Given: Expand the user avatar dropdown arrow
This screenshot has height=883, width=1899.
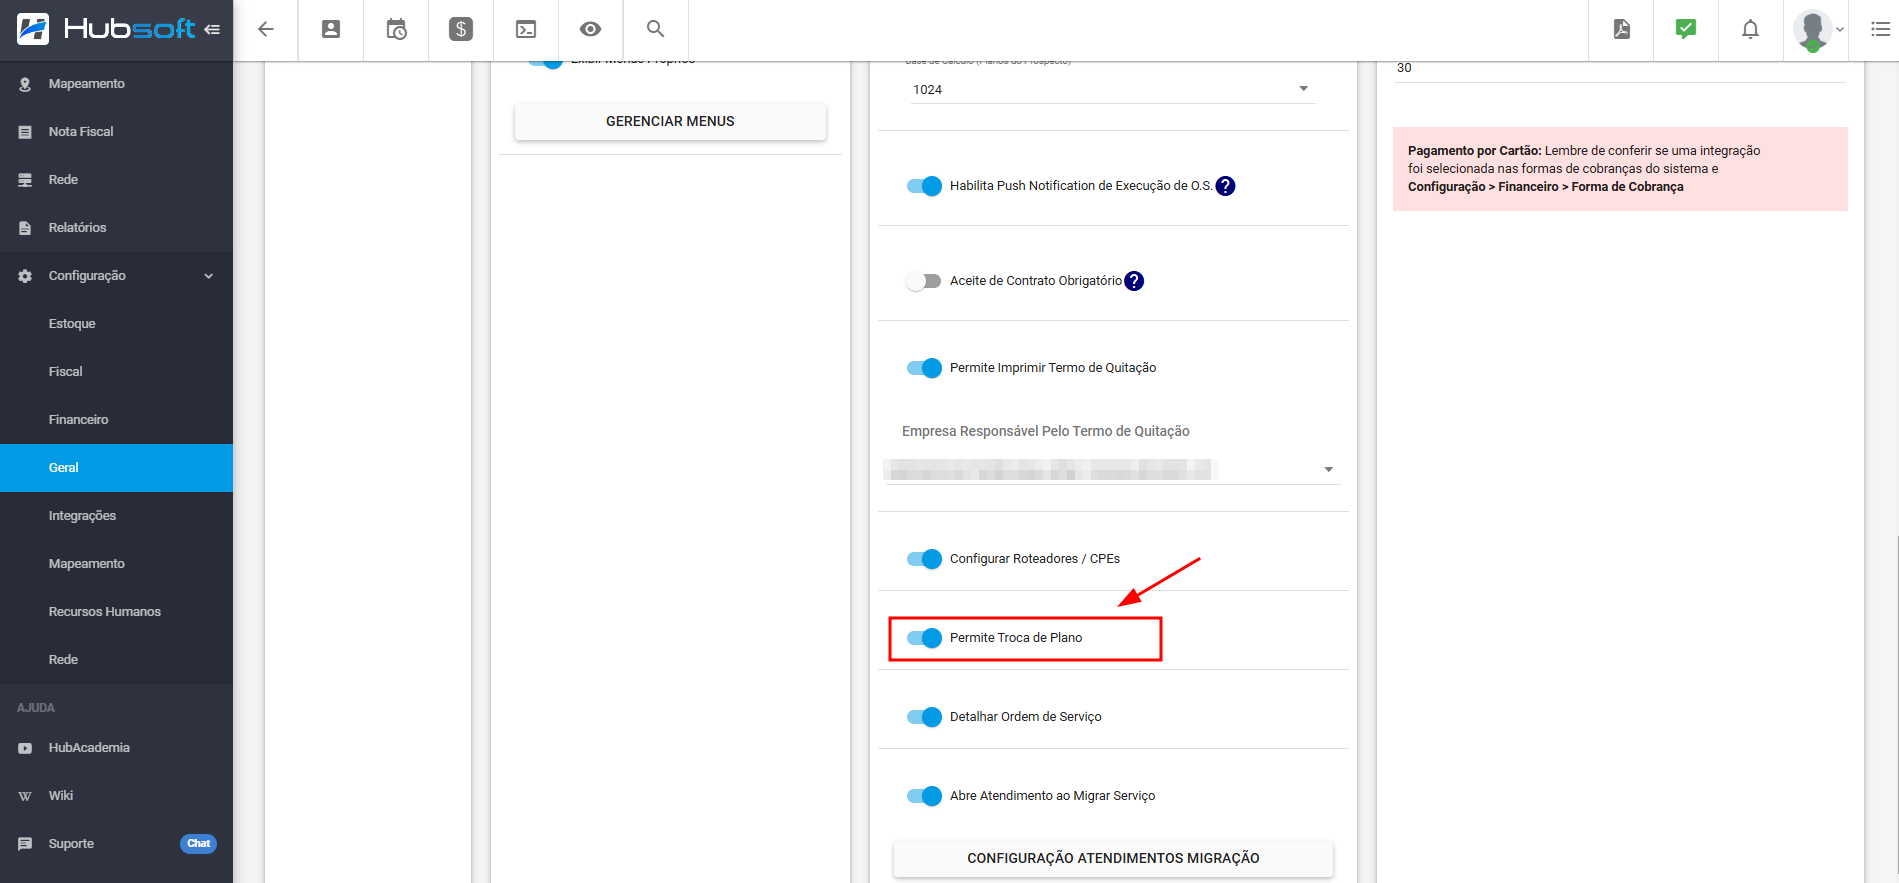Looking at the screenshot, I should pos(1840,30).
